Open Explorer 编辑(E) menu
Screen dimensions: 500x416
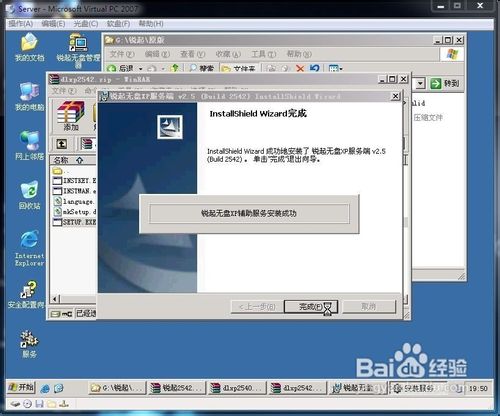(x=157, y=54)
